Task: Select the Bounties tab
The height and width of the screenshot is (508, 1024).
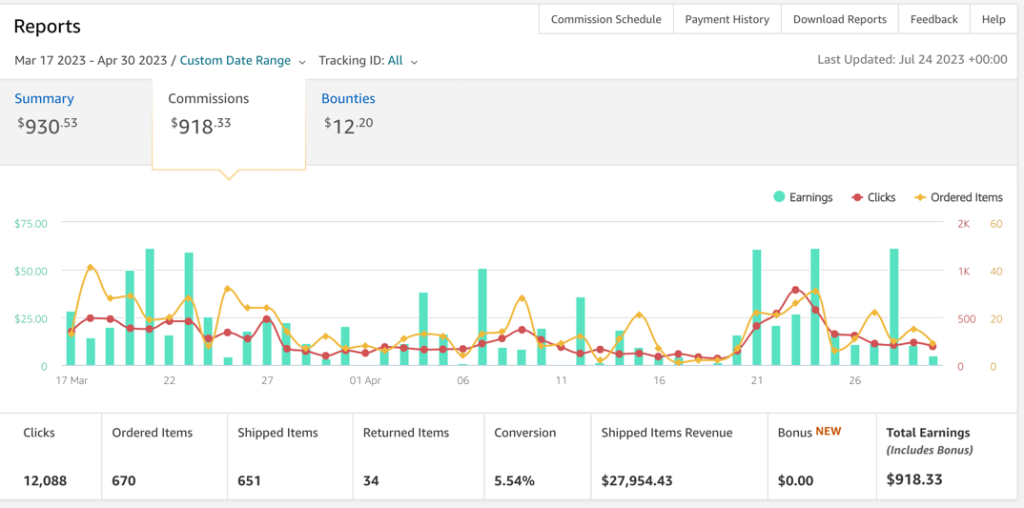Action: [x=348, y=99]
